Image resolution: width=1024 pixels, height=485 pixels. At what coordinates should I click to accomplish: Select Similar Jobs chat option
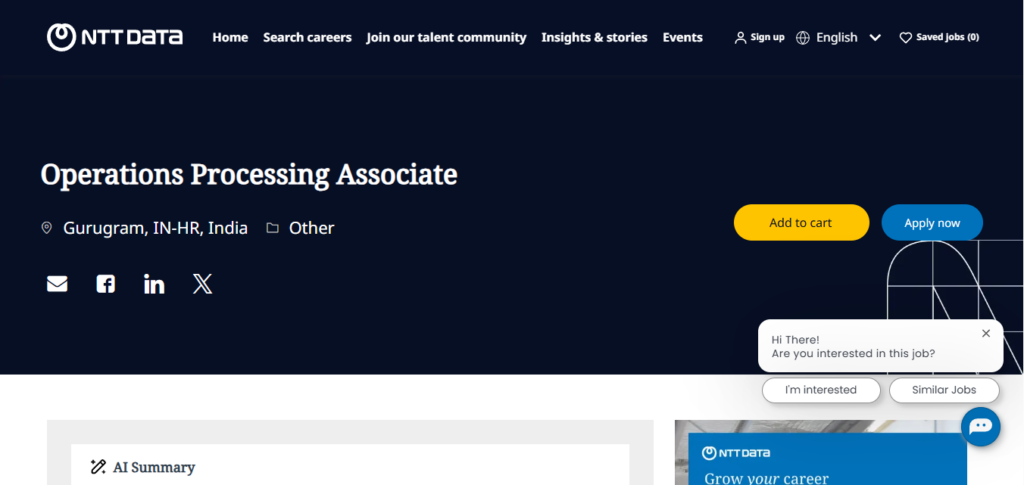(944, 390)
